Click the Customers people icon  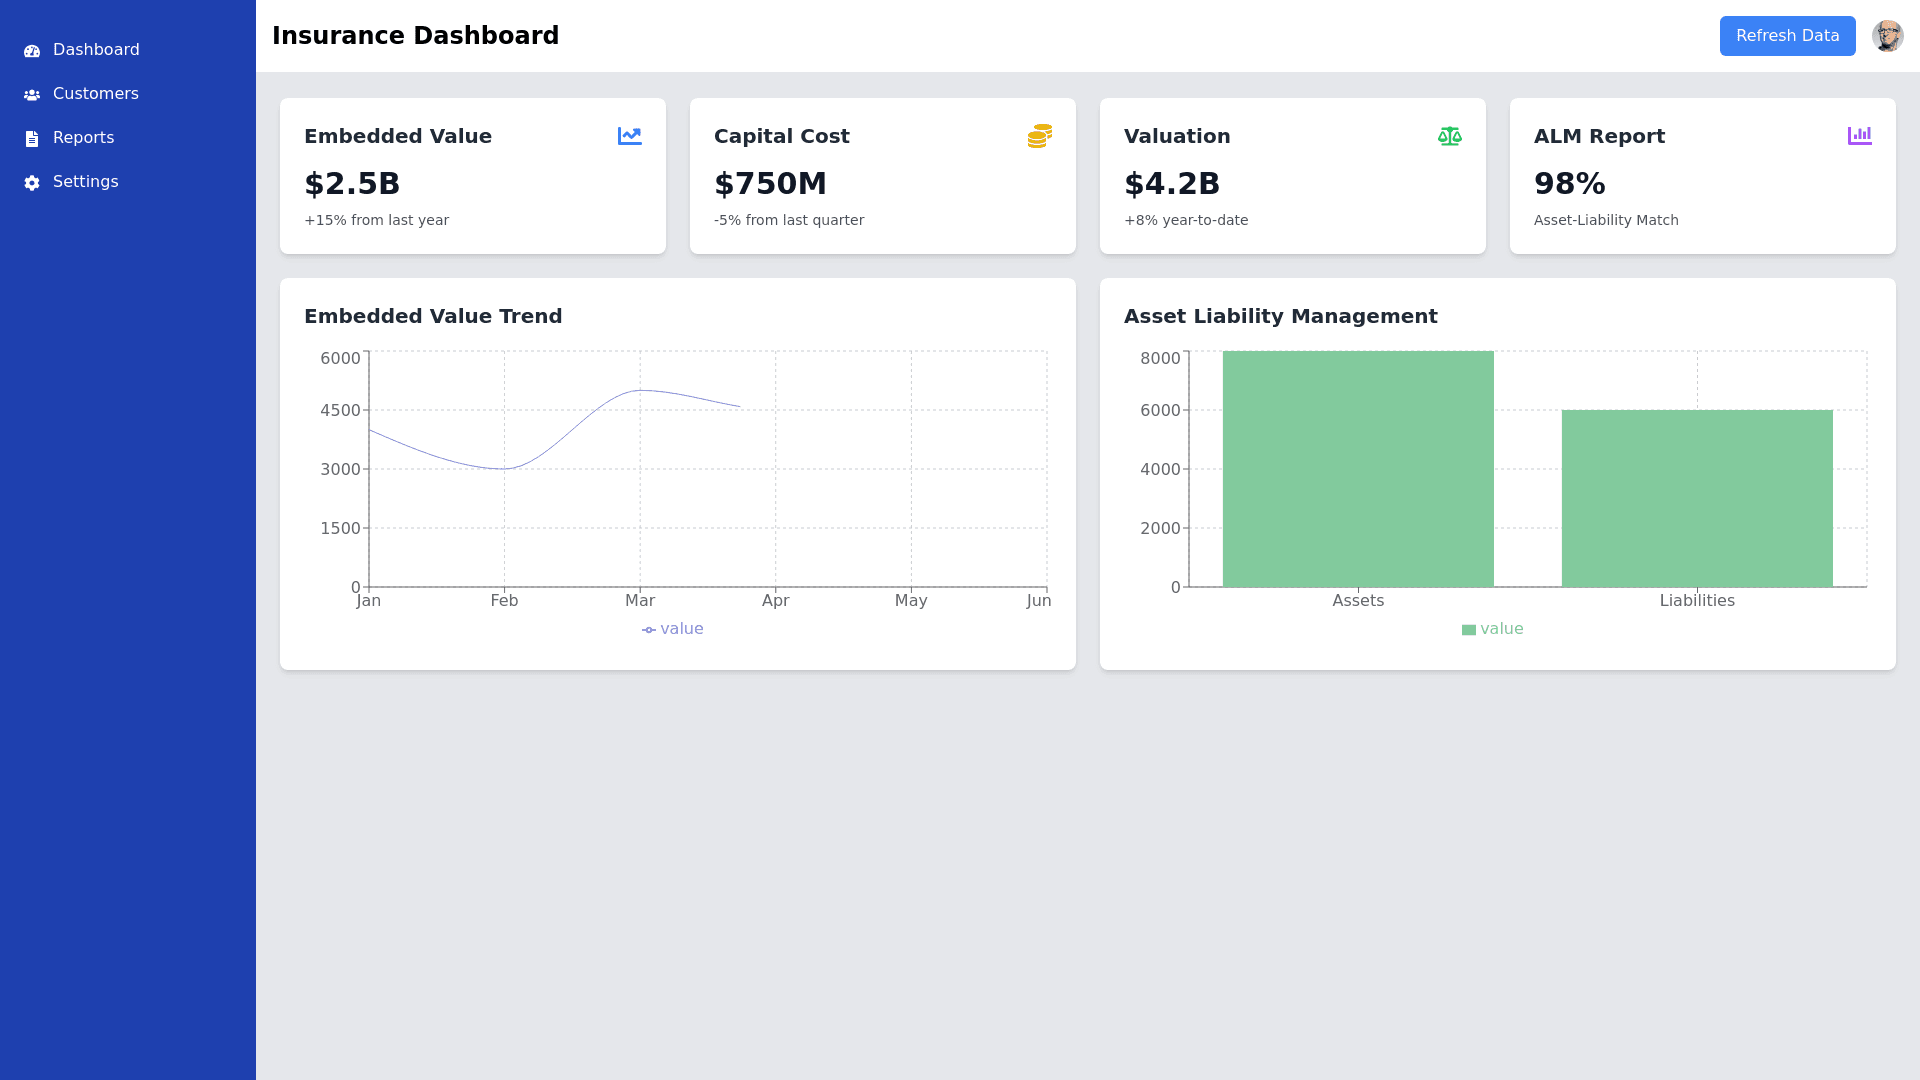(32, 95)
